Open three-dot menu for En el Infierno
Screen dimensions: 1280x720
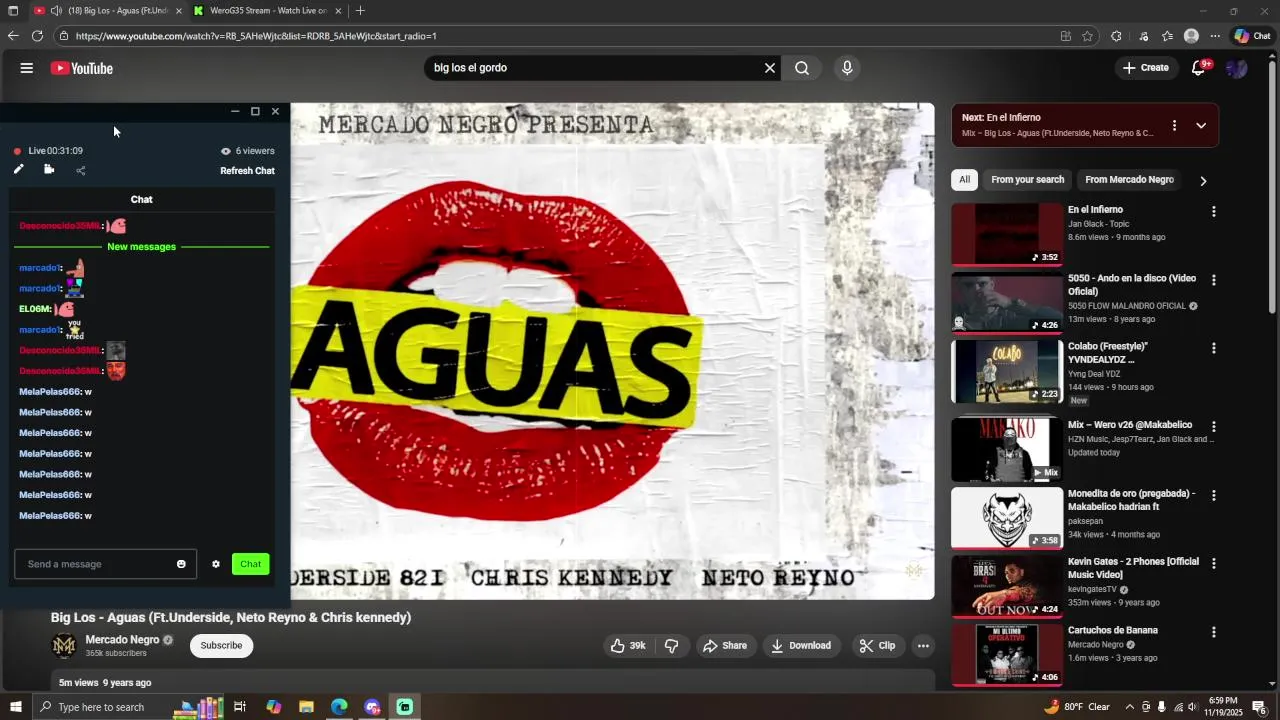pos(1214,212)
